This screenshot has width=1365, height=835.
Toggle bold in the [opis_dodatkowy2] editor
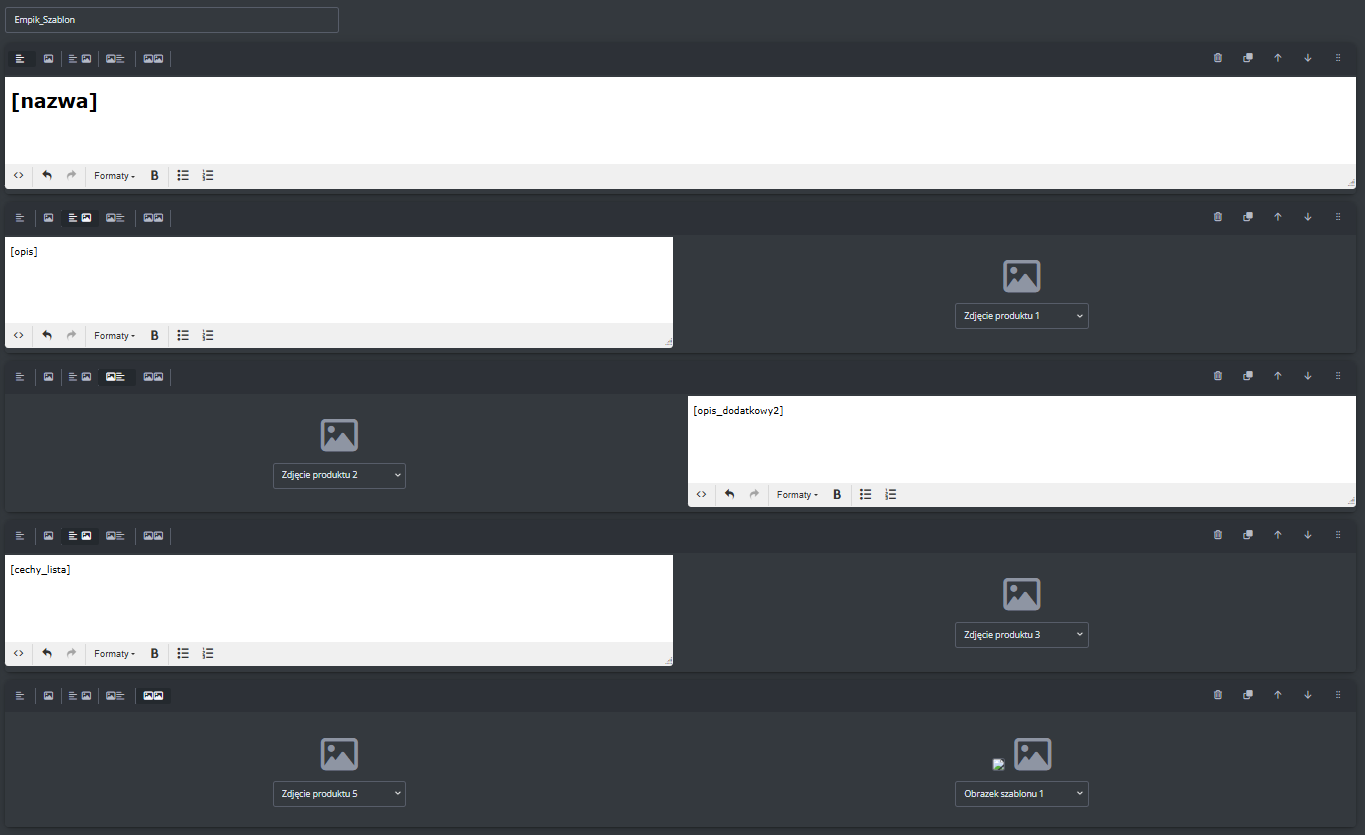tap(837, 494)
